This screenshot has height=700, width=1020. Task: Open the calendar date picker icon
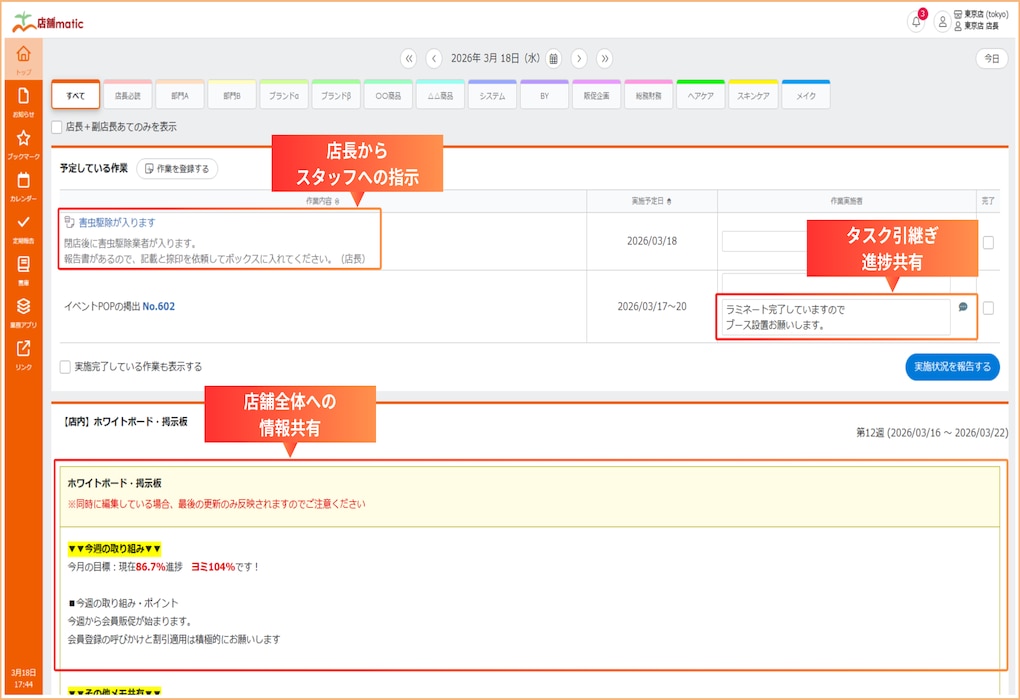[x=553, y=58]
